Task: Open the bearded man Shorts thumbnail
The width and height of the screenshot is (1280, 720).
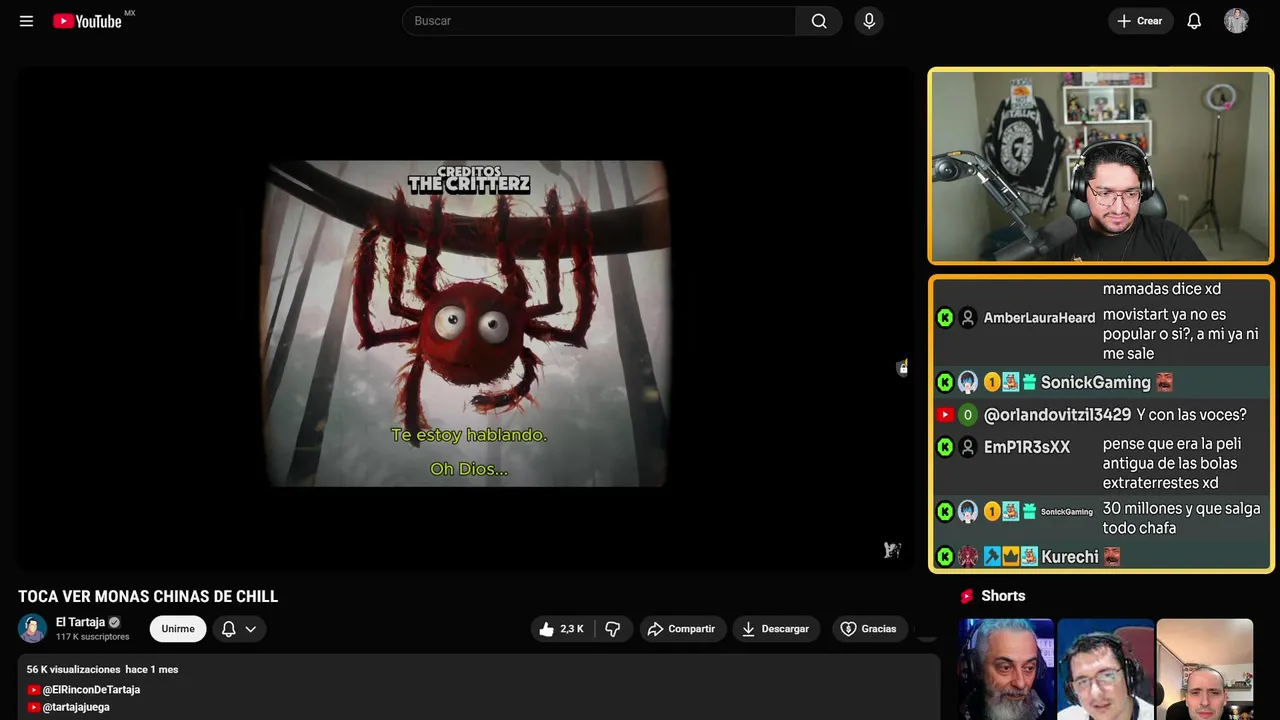Action: click(x=1006, y=669)
